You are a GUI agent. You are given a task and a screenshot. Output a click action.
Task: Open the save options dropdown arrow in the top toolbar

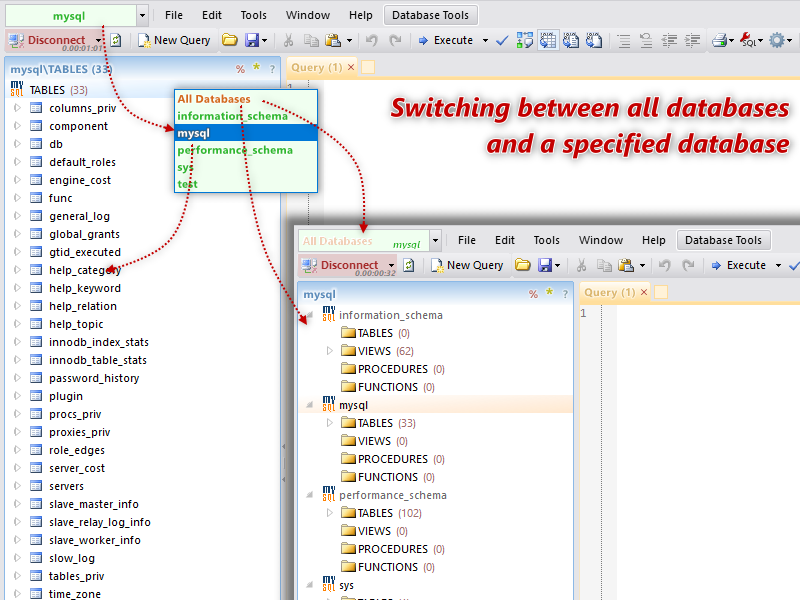[x=264, y=40]
